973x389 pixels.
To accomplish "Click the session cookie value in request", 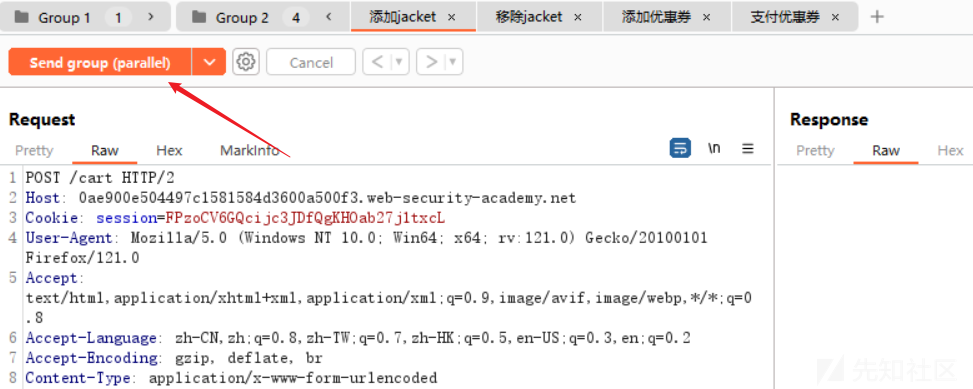I will 305,218.
